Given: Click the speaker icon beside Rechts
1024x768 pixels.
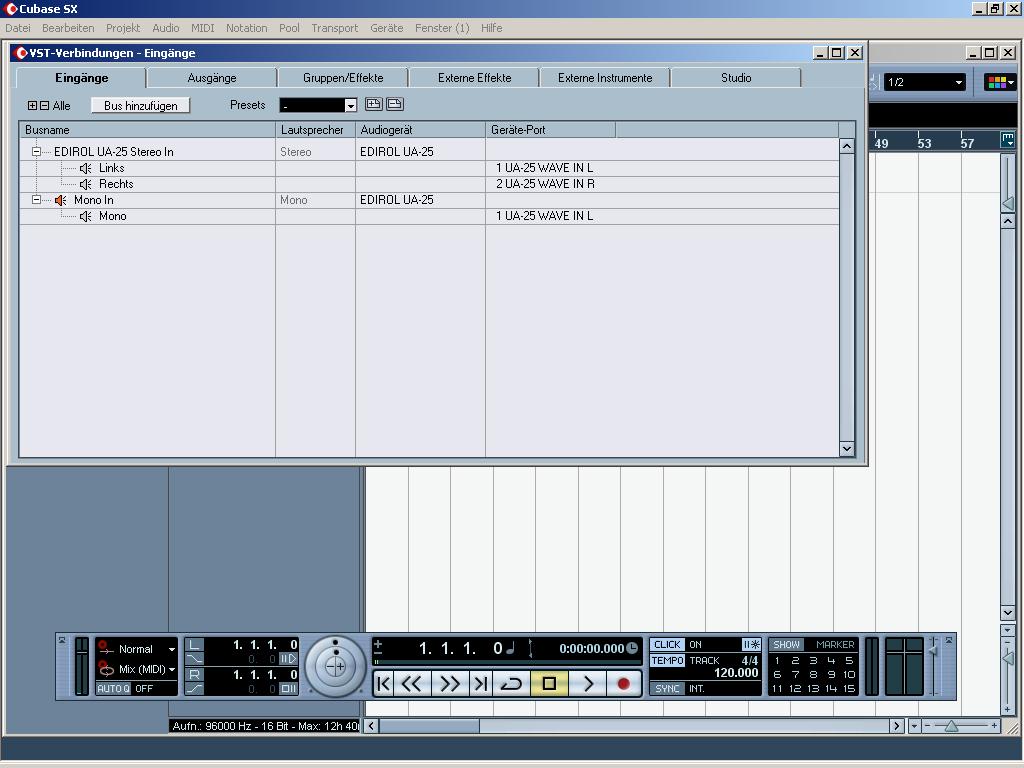Looking at the screenshot, I should click(86, 184).
